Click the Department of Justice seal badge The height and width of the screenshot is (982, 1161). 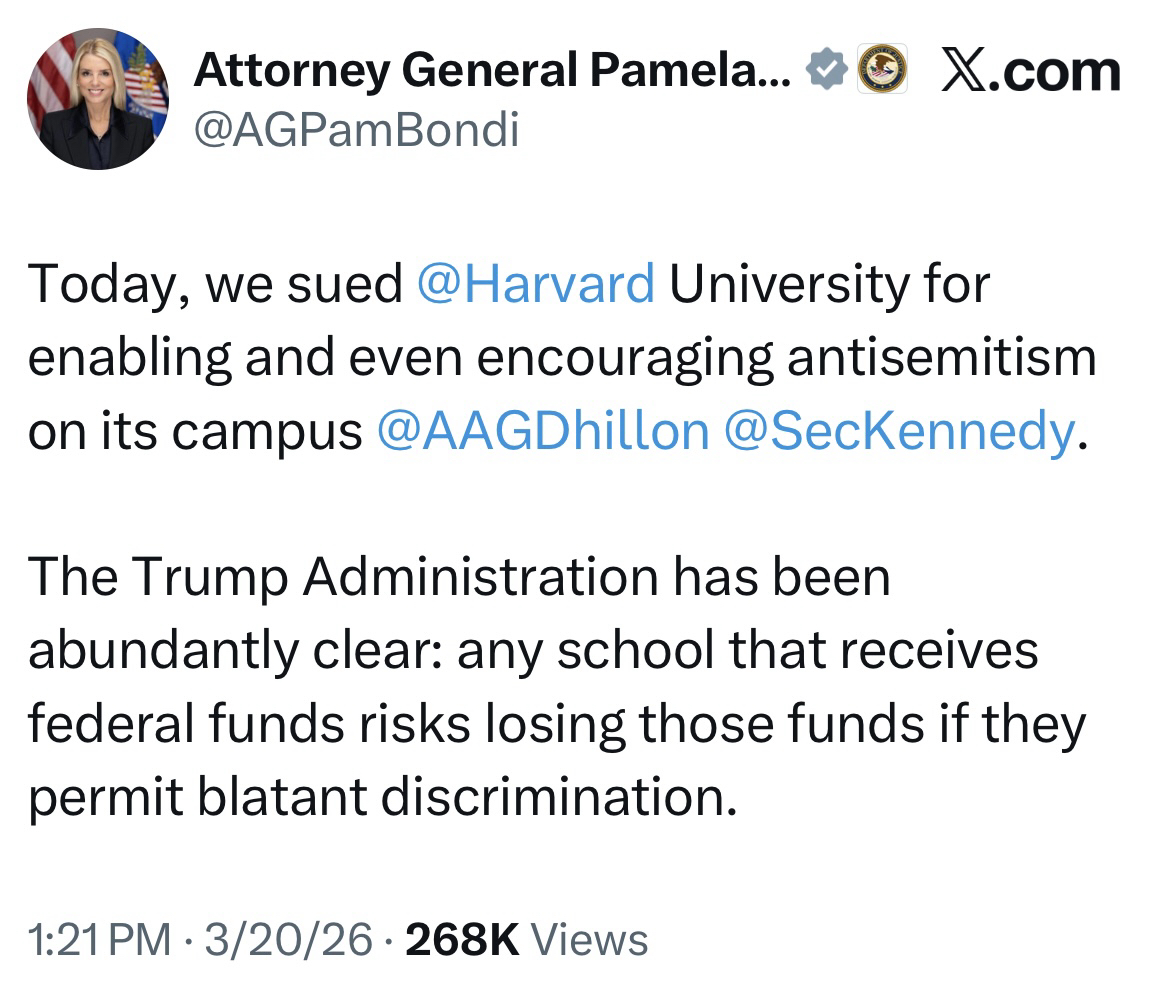coord(882,70)
